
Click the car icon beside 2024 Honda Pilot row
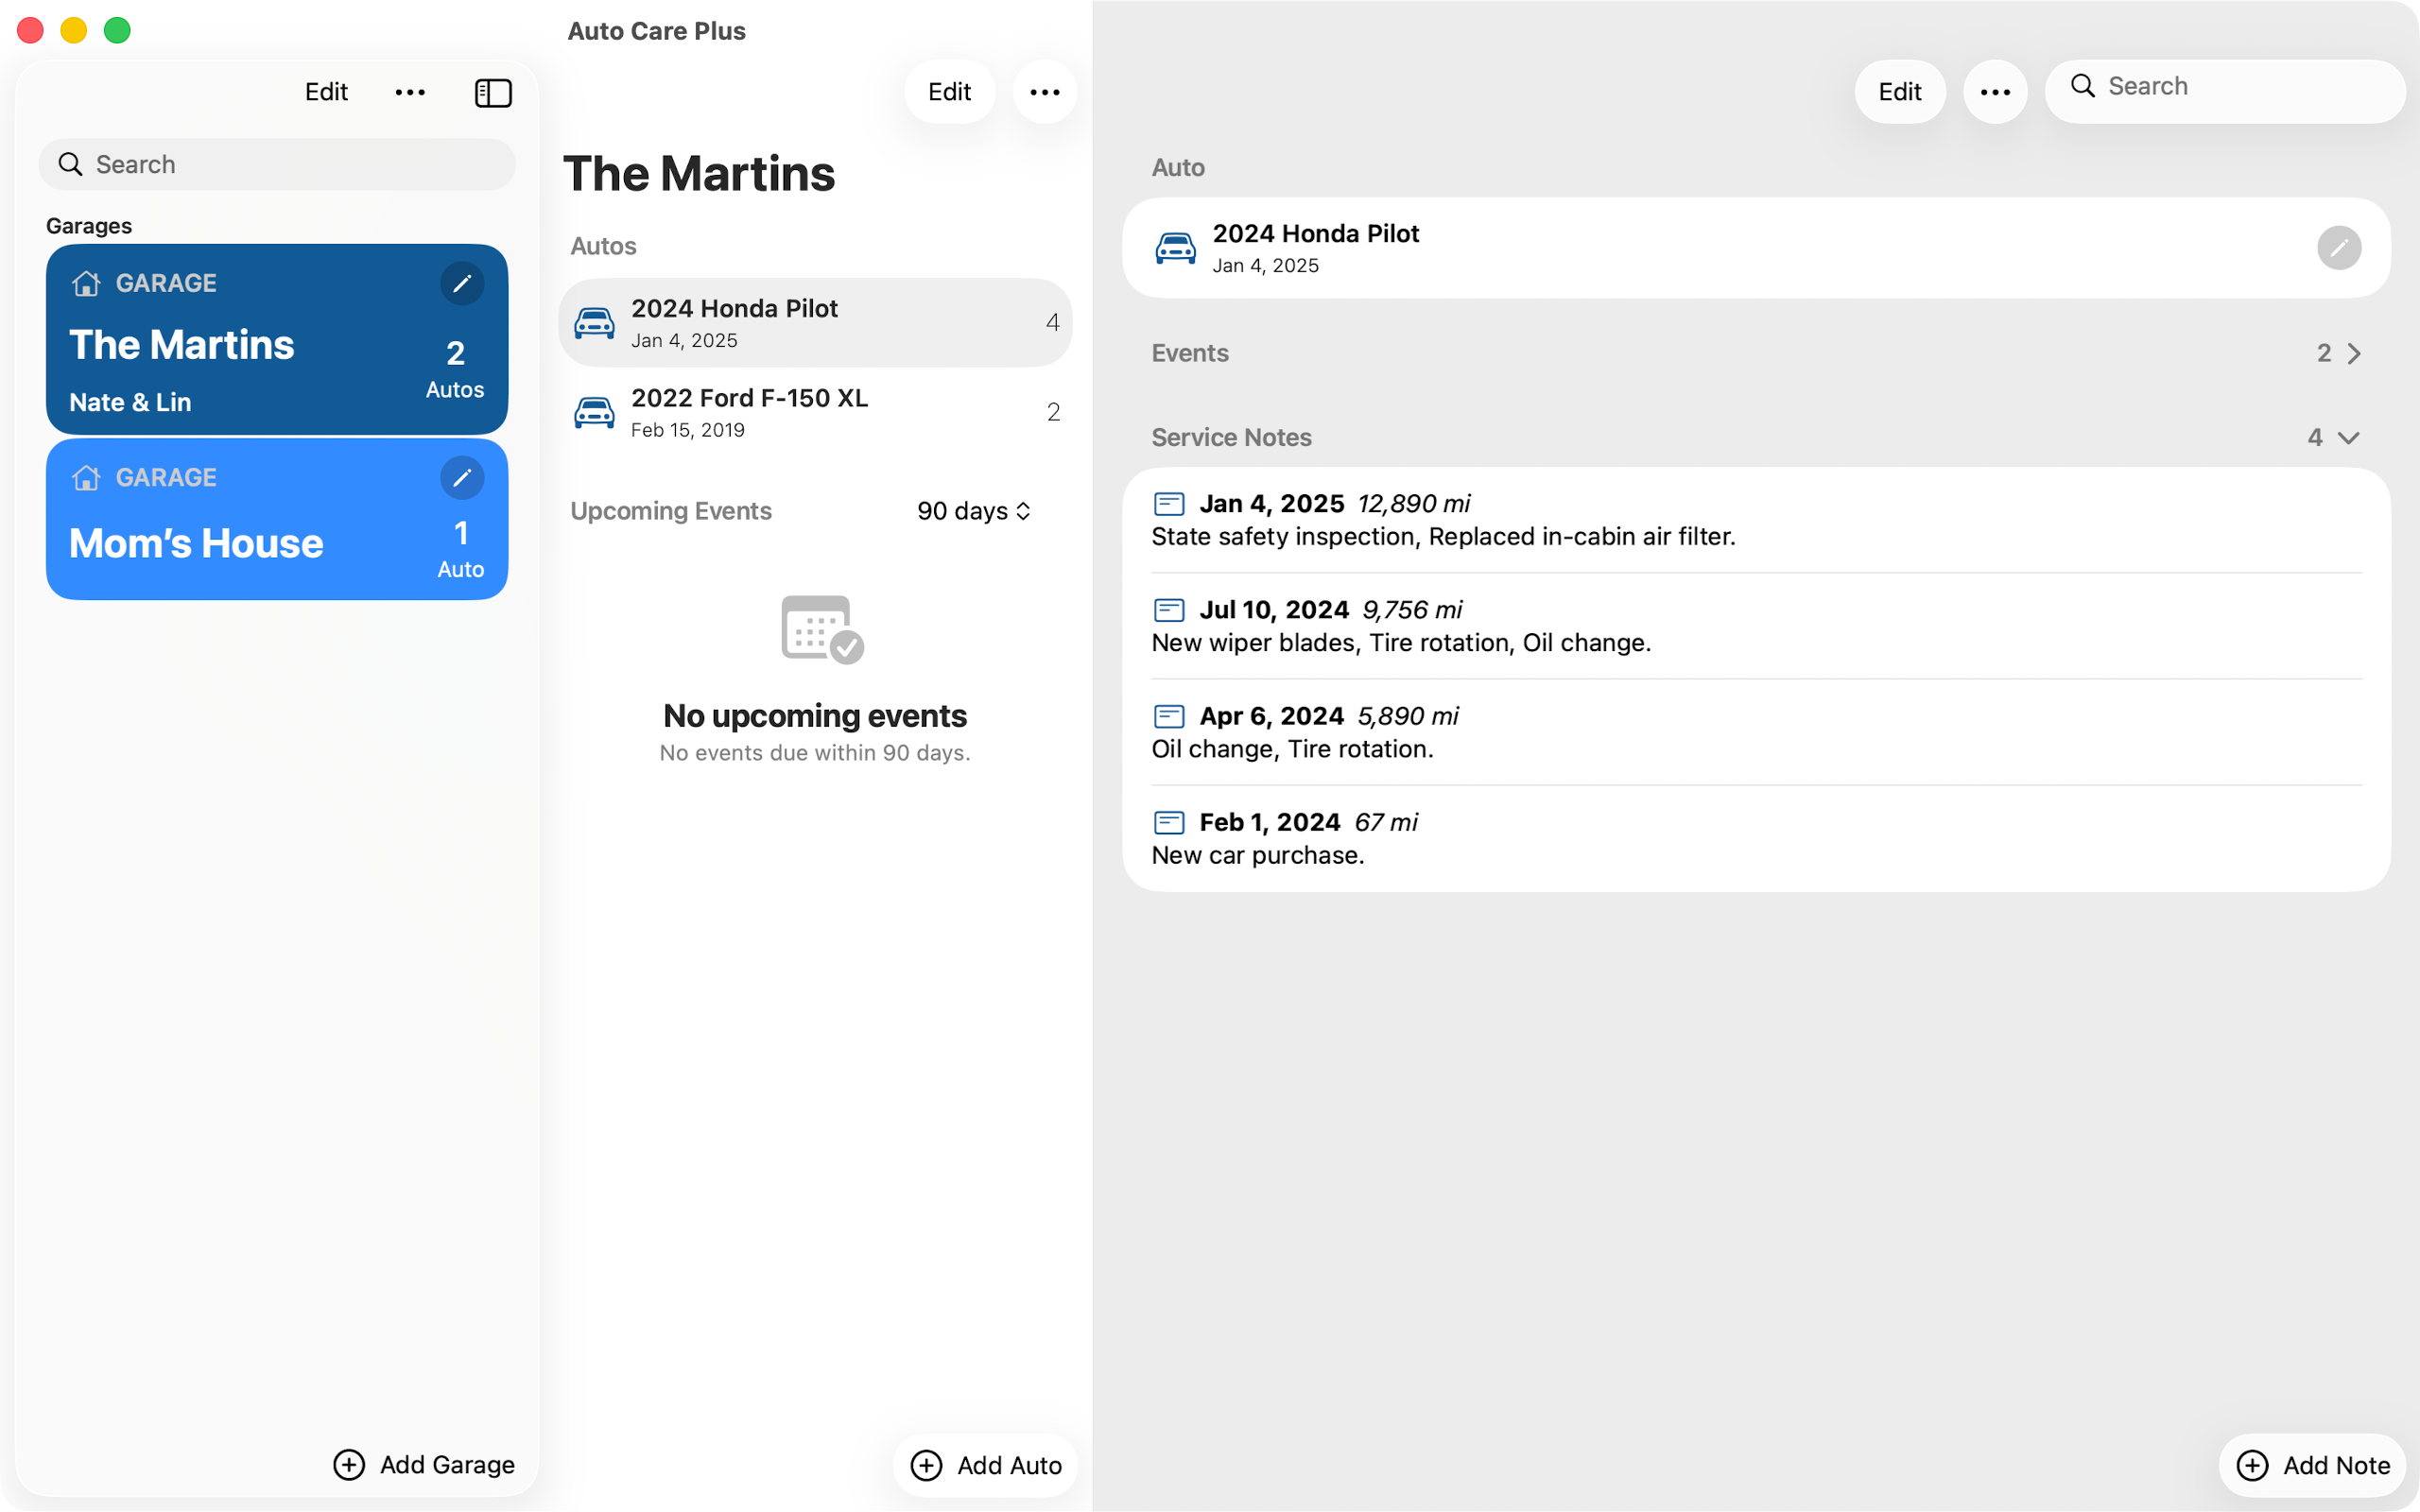pyautogui.click(x=594, y=323)
